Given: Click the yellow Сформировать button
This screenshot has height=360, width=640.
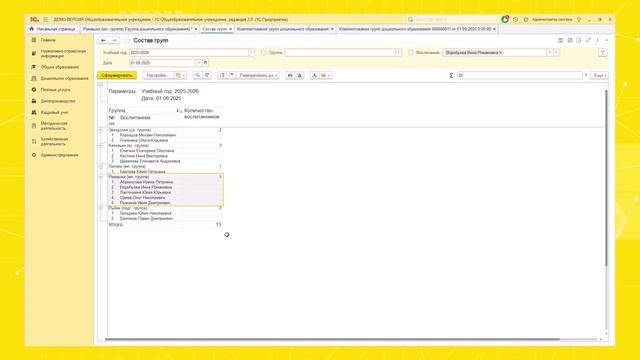Looking at the screenshot, I should click(x=117, y=76).
